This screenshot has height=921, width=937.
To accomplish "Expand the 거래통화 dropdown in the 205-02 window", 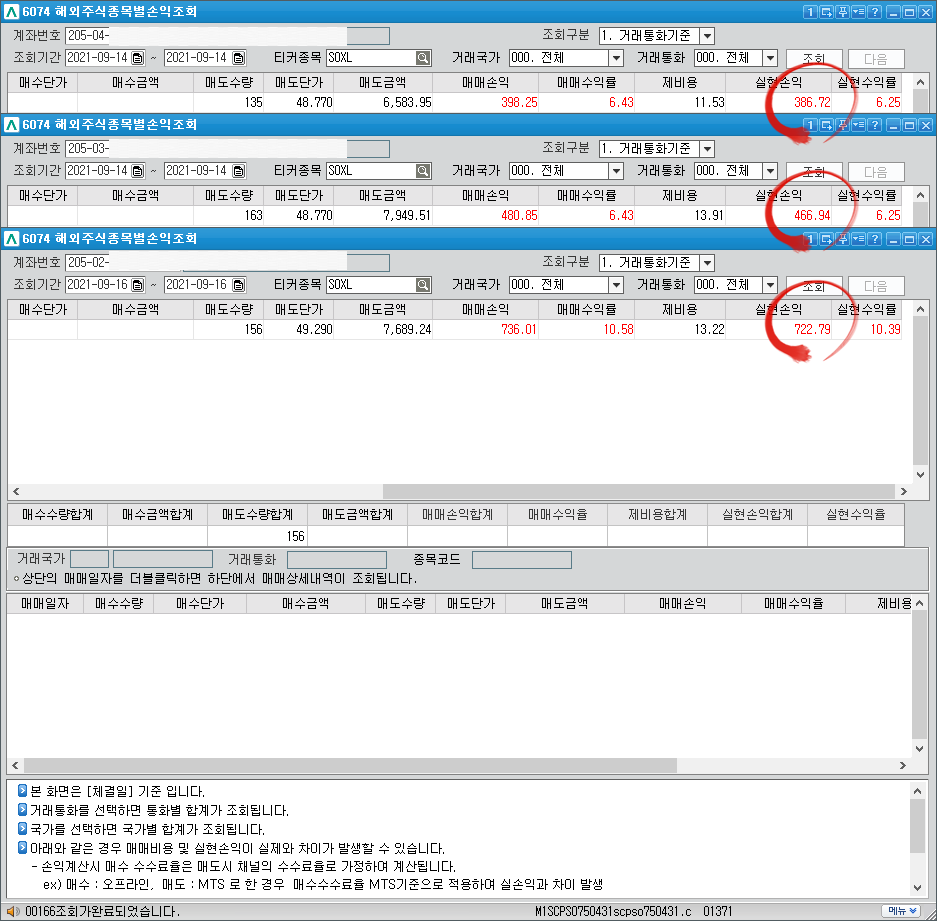I will pos(770,285).
